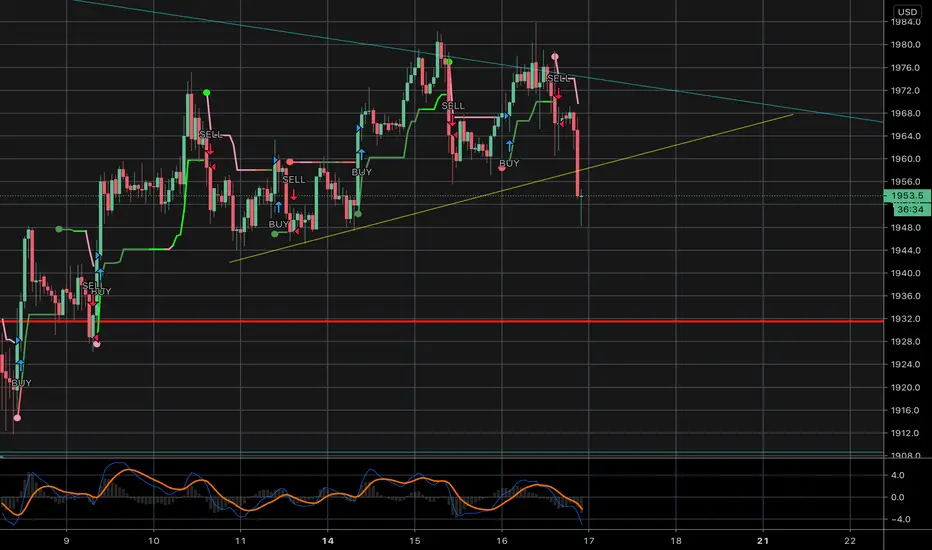This screenshot has width=932, height=550.
Task: Click the pink dot marker above the last SELL
Action: click(555, 57)
